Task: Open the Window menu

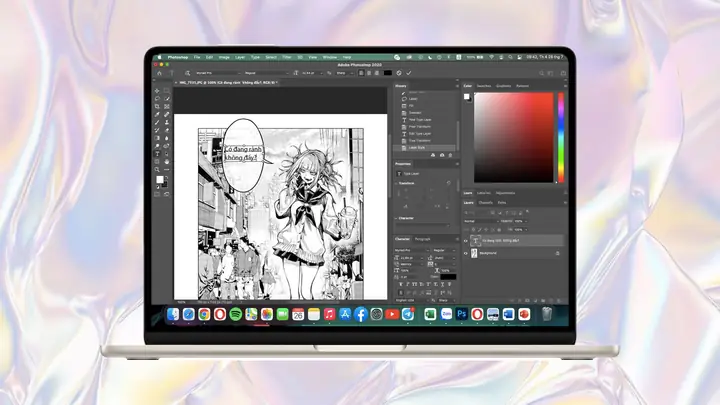Action: click(330, 57)
